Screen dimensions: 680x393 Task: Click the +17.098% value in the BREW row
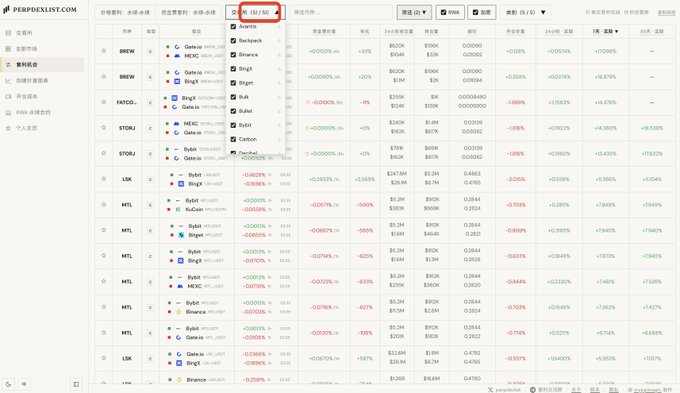coord(605,51)
